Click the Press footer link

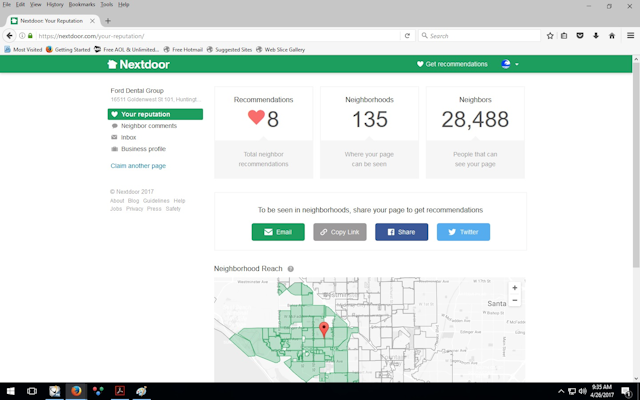point(154,209)
